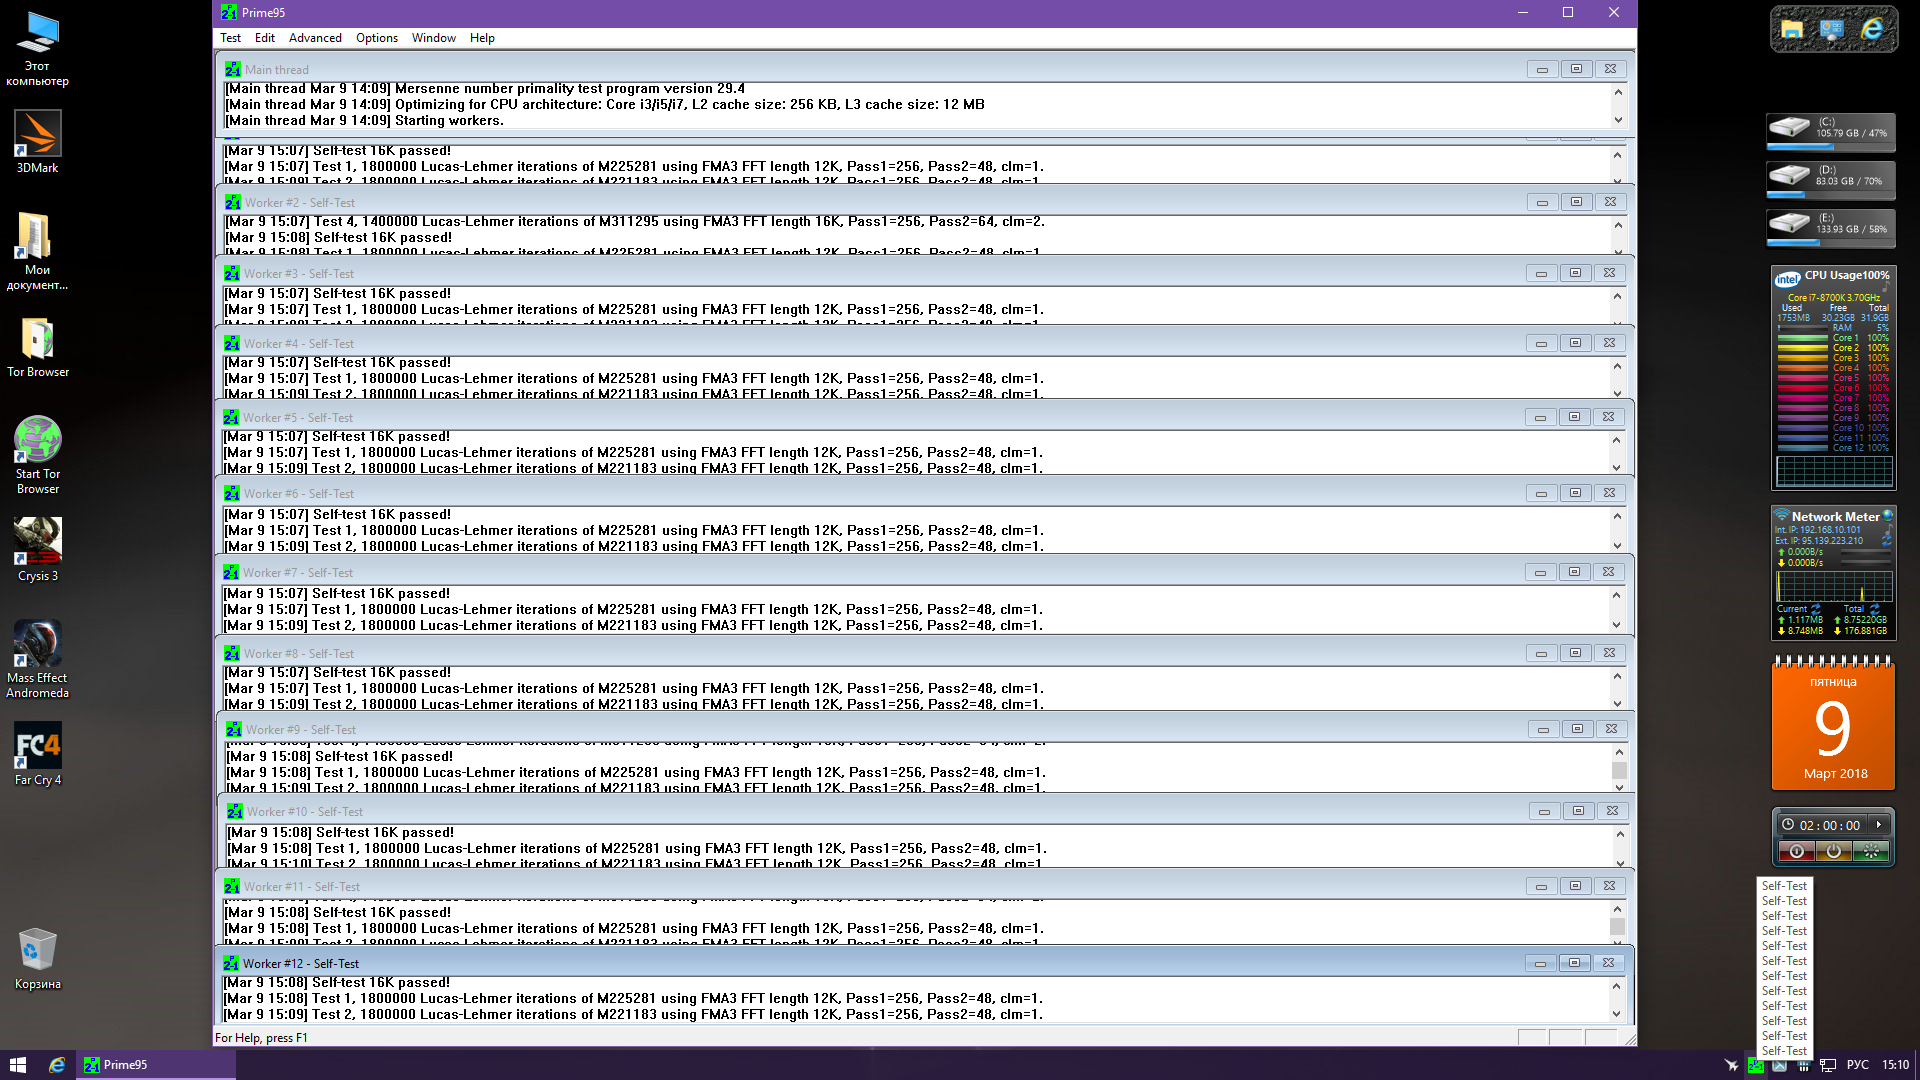Image resolution: width=1920 pixels, height=1080 pixels.
Task: Minimize Worker #3 child window
Action: point(1541,273)
